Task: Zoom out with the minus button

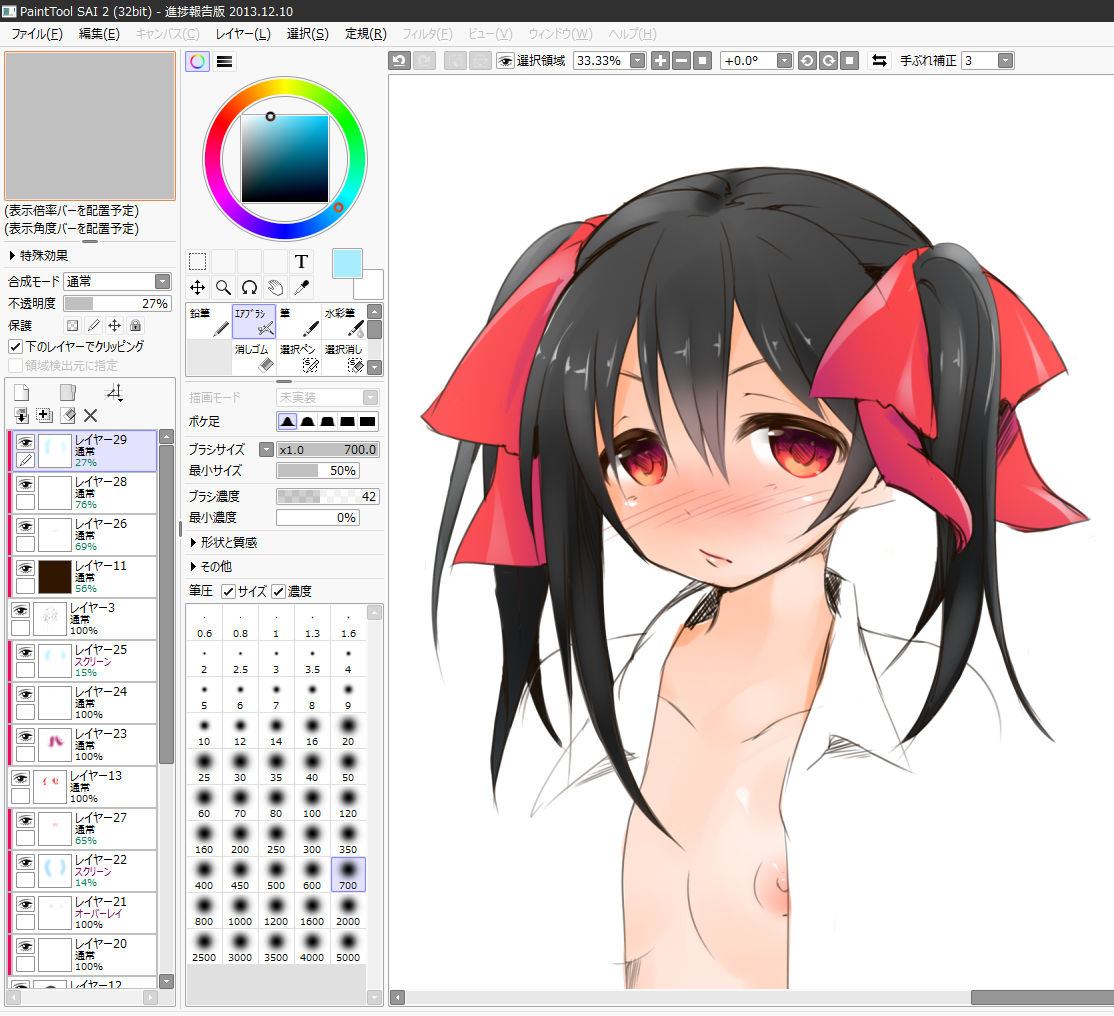Action: 681,60
